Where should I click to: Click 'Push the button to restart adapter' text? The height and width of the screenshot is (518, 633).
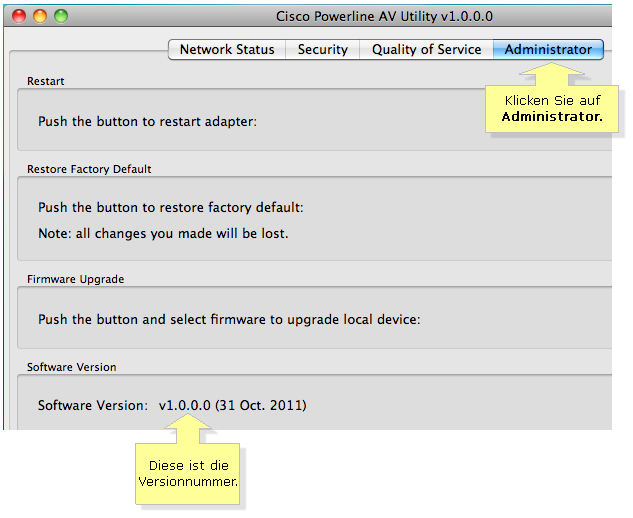(147, 122)
